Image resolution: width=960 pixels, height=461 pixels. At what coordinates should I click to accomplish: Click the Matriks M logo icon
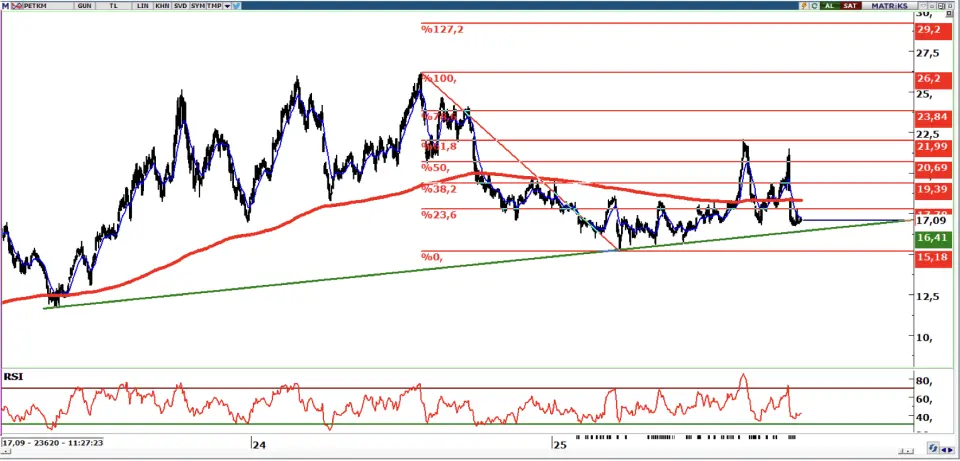(5, 6)
